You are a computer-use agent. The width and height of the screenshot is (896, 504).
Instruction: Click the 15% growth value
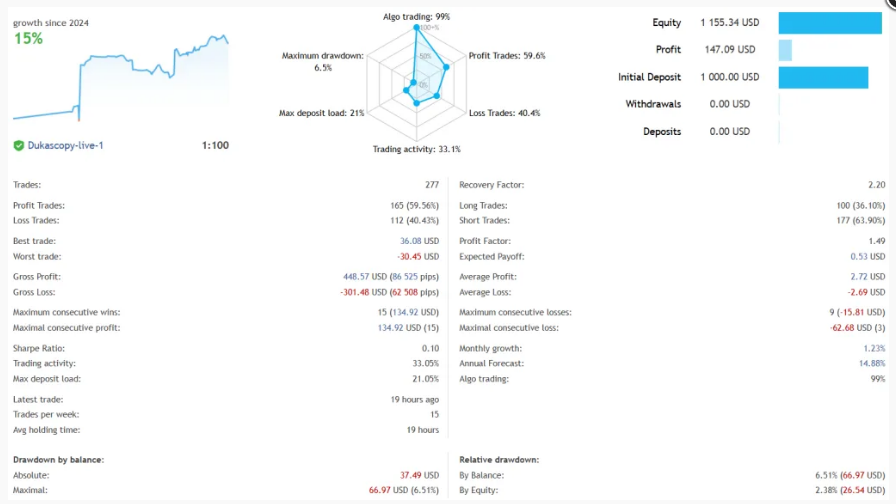(29, 39)
